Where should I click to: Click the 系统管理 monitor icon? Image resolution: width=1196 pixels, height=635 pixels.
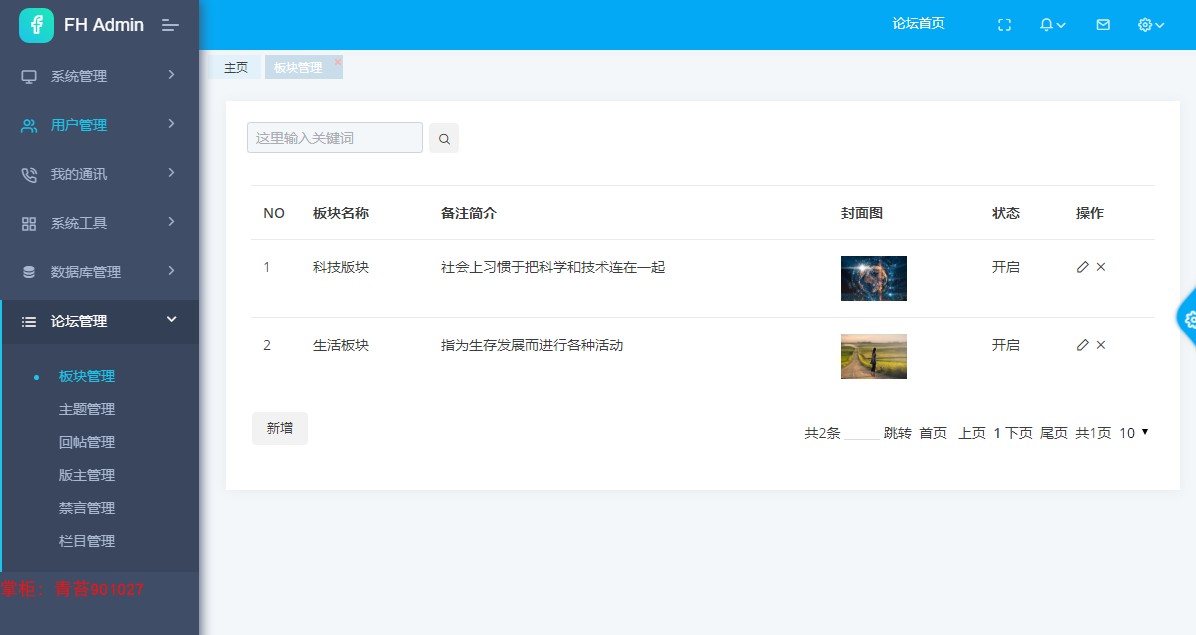click(x=29, y=76)
